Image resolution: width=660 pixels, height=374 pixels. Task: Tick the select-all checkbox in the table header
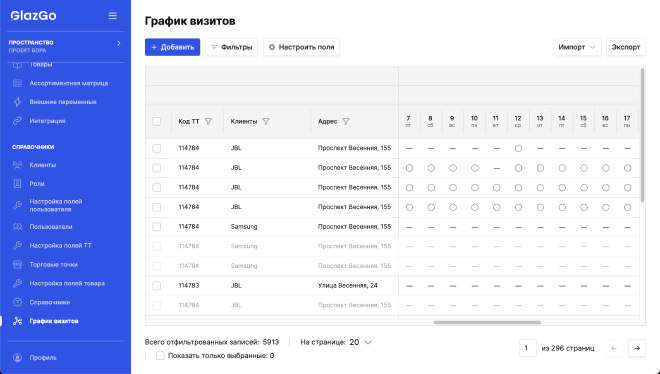157,122
